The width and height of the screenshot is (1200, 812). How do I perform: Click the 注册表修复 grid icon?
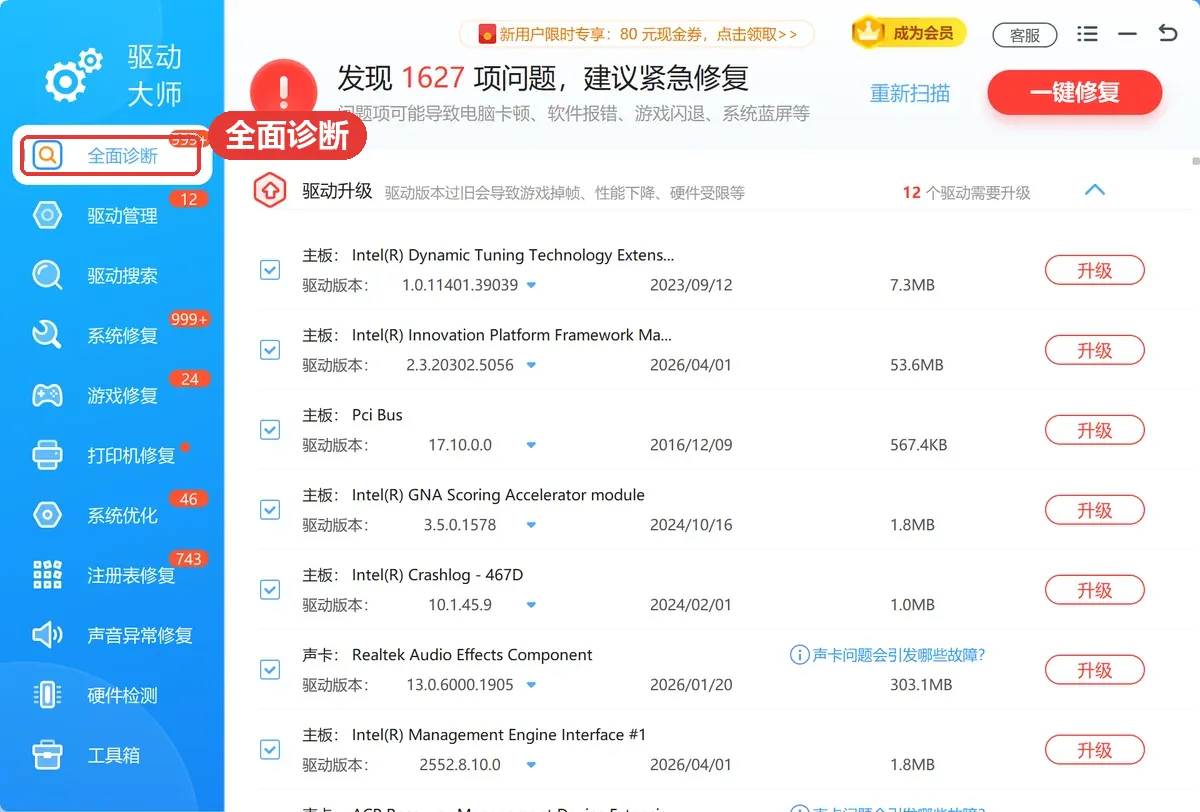[x=47, y=575]
